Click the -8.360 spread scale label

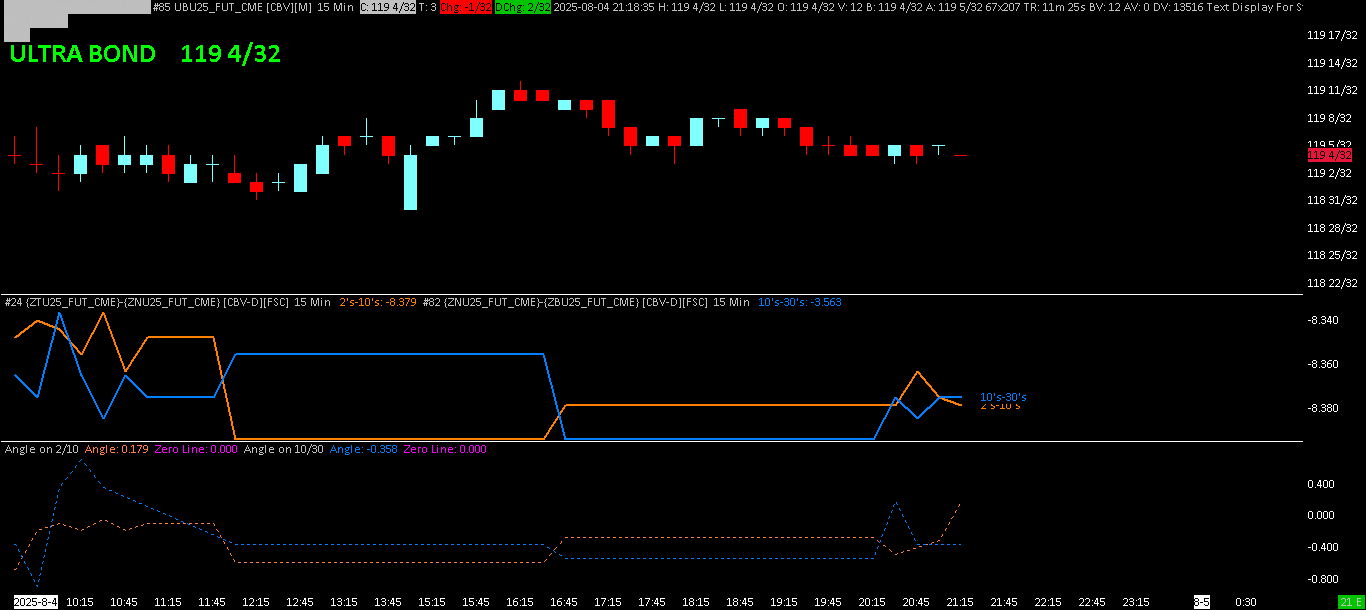tap(1323, 364)
